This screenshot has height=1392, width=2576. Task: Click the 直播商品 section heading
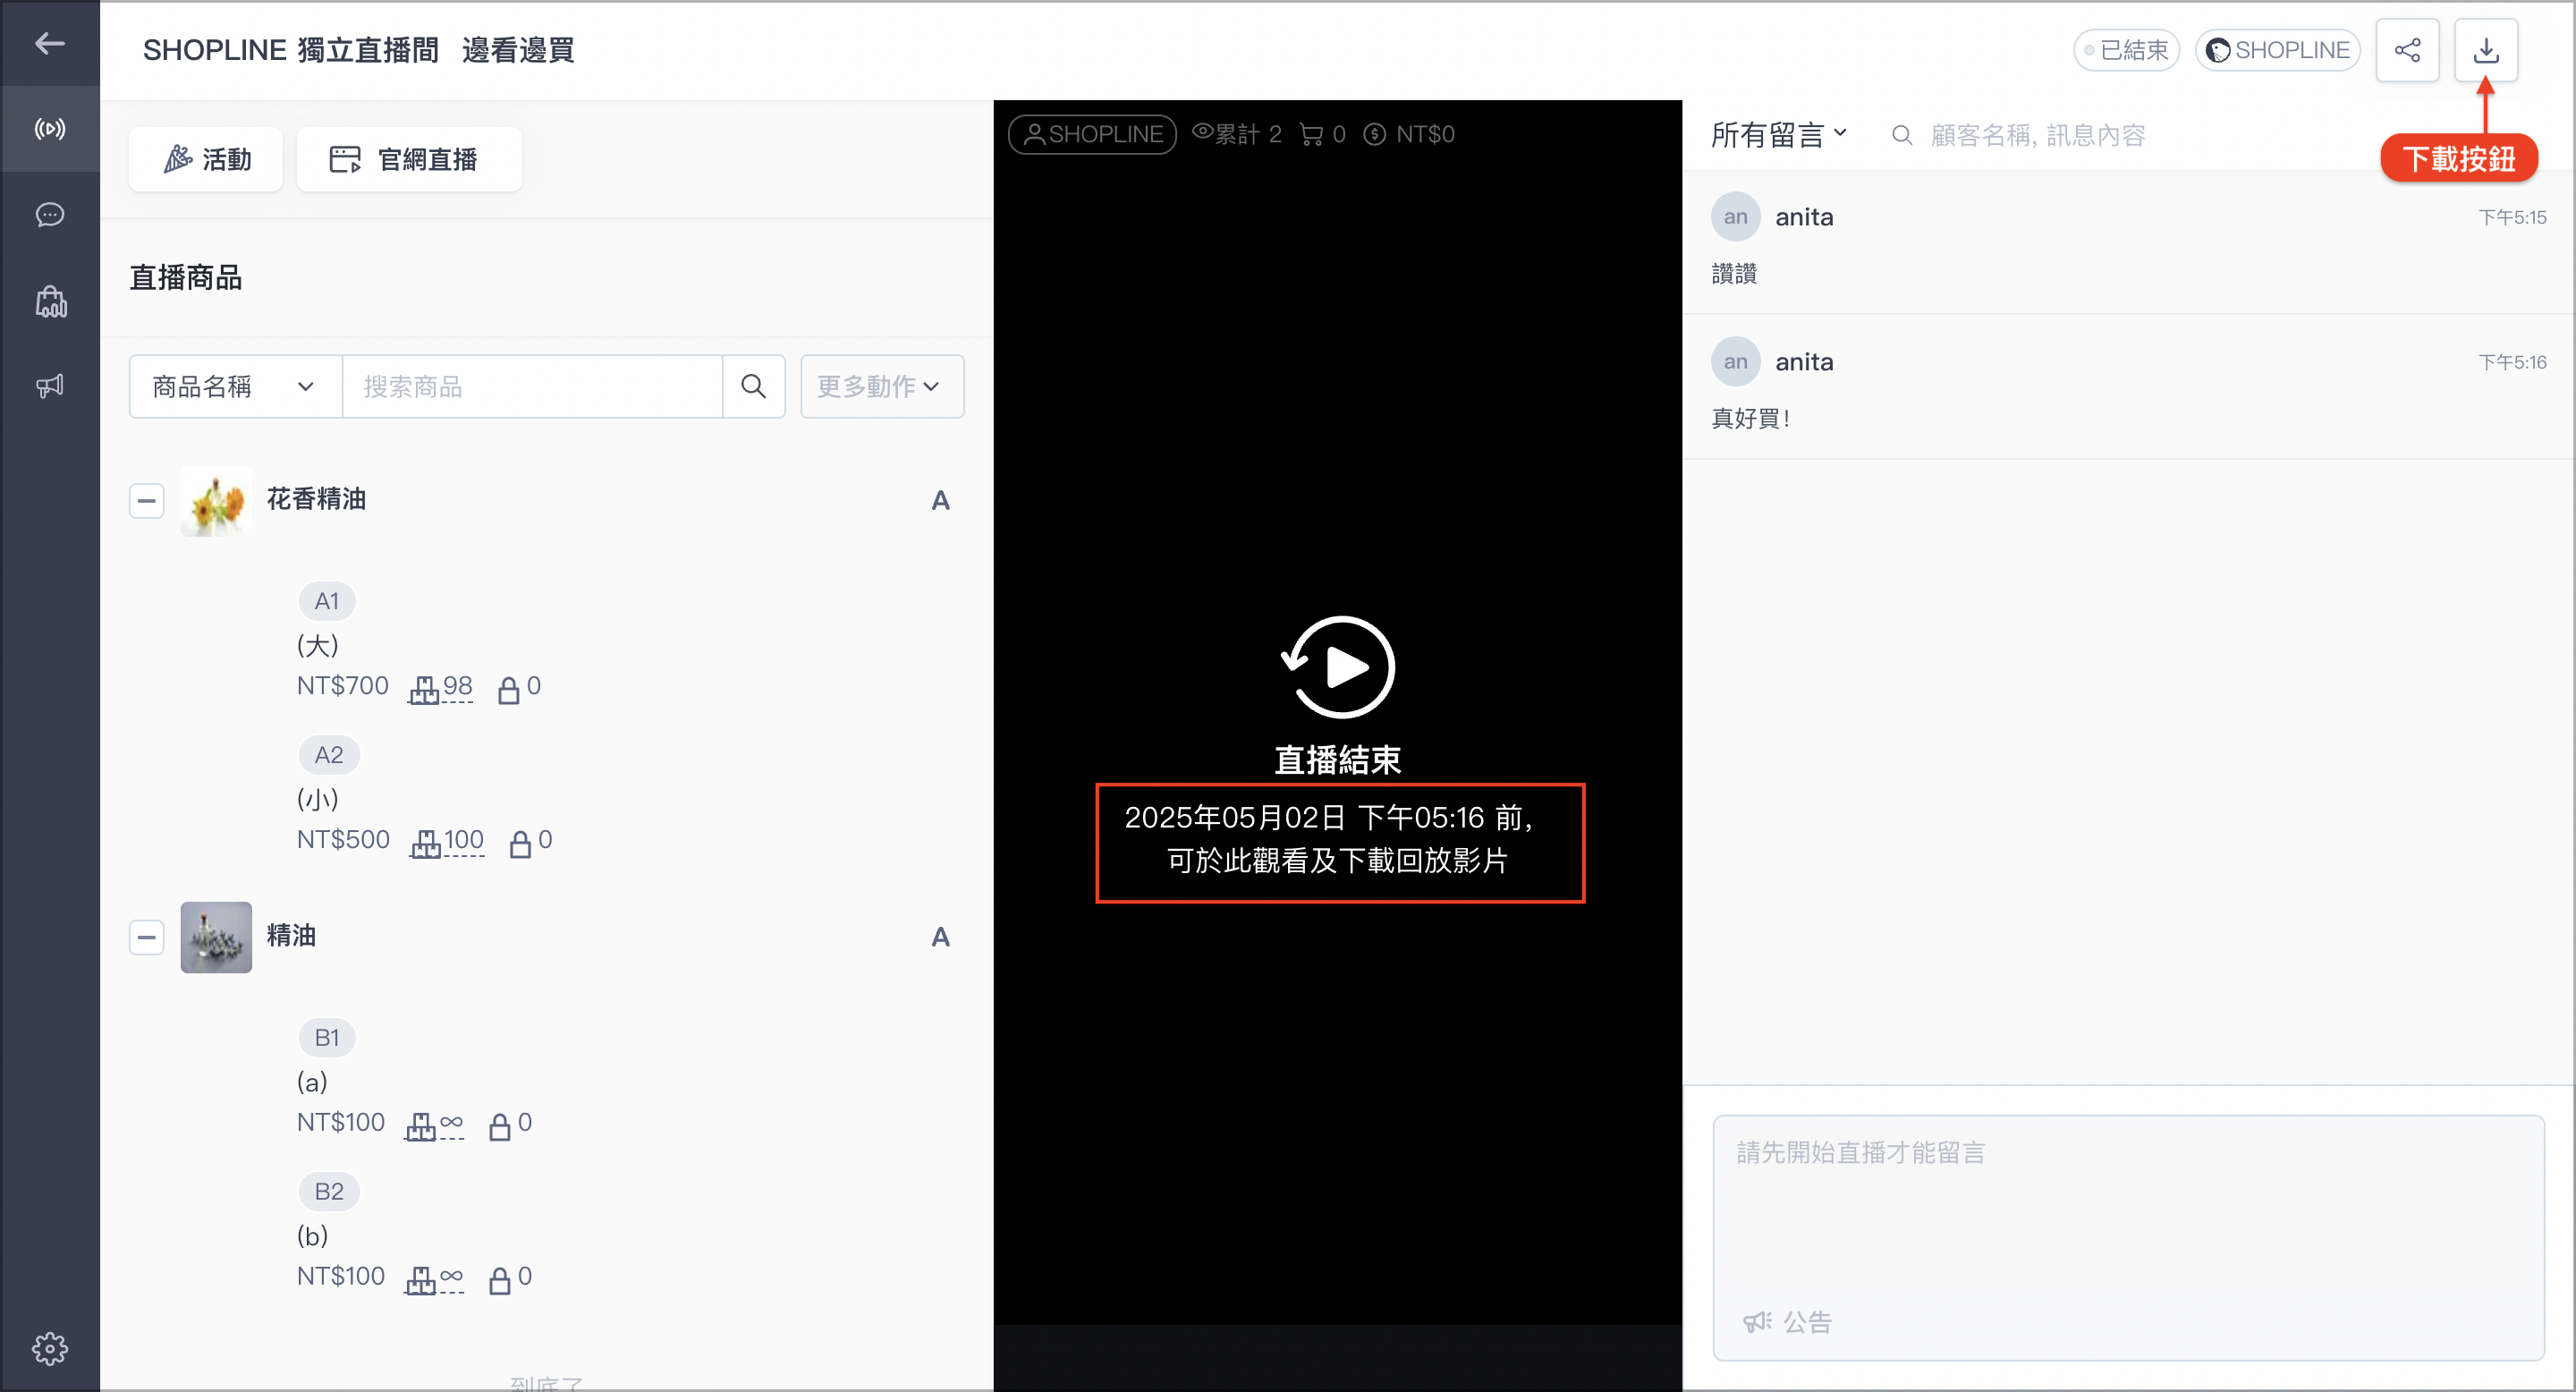[x=186, y=277]
